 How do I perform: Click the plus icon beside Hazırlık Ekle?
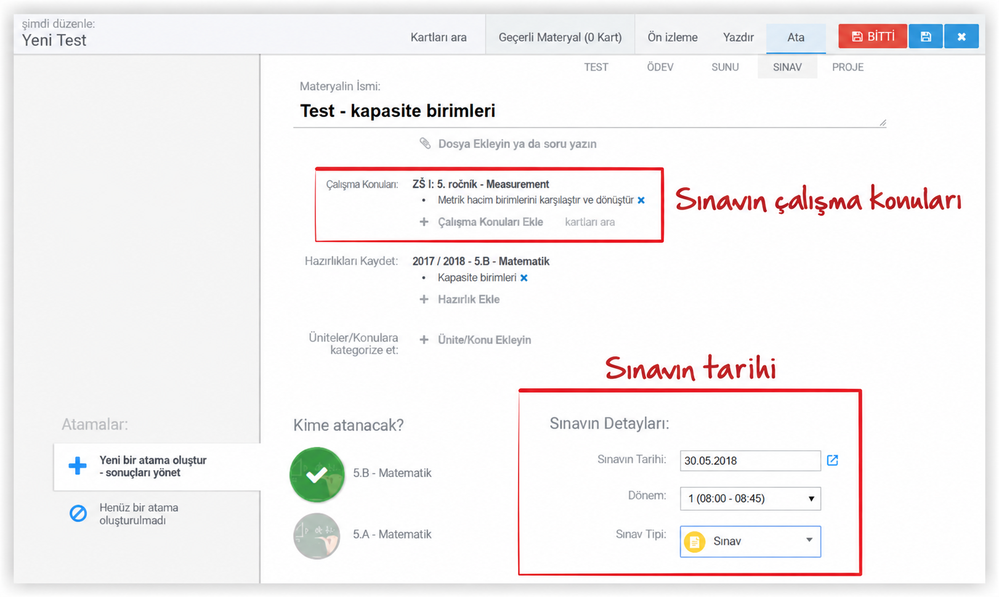(424, 299)
